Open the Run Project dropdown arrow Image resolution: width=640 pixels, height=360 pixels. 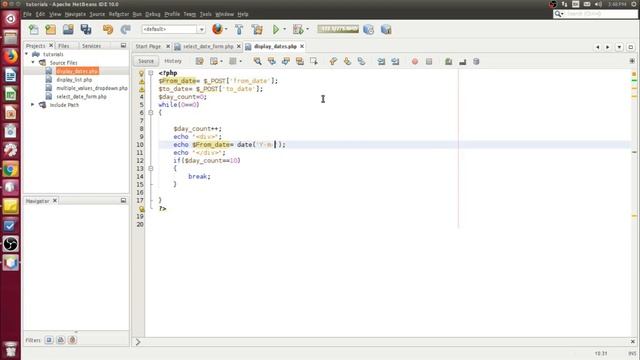(284, 29)
